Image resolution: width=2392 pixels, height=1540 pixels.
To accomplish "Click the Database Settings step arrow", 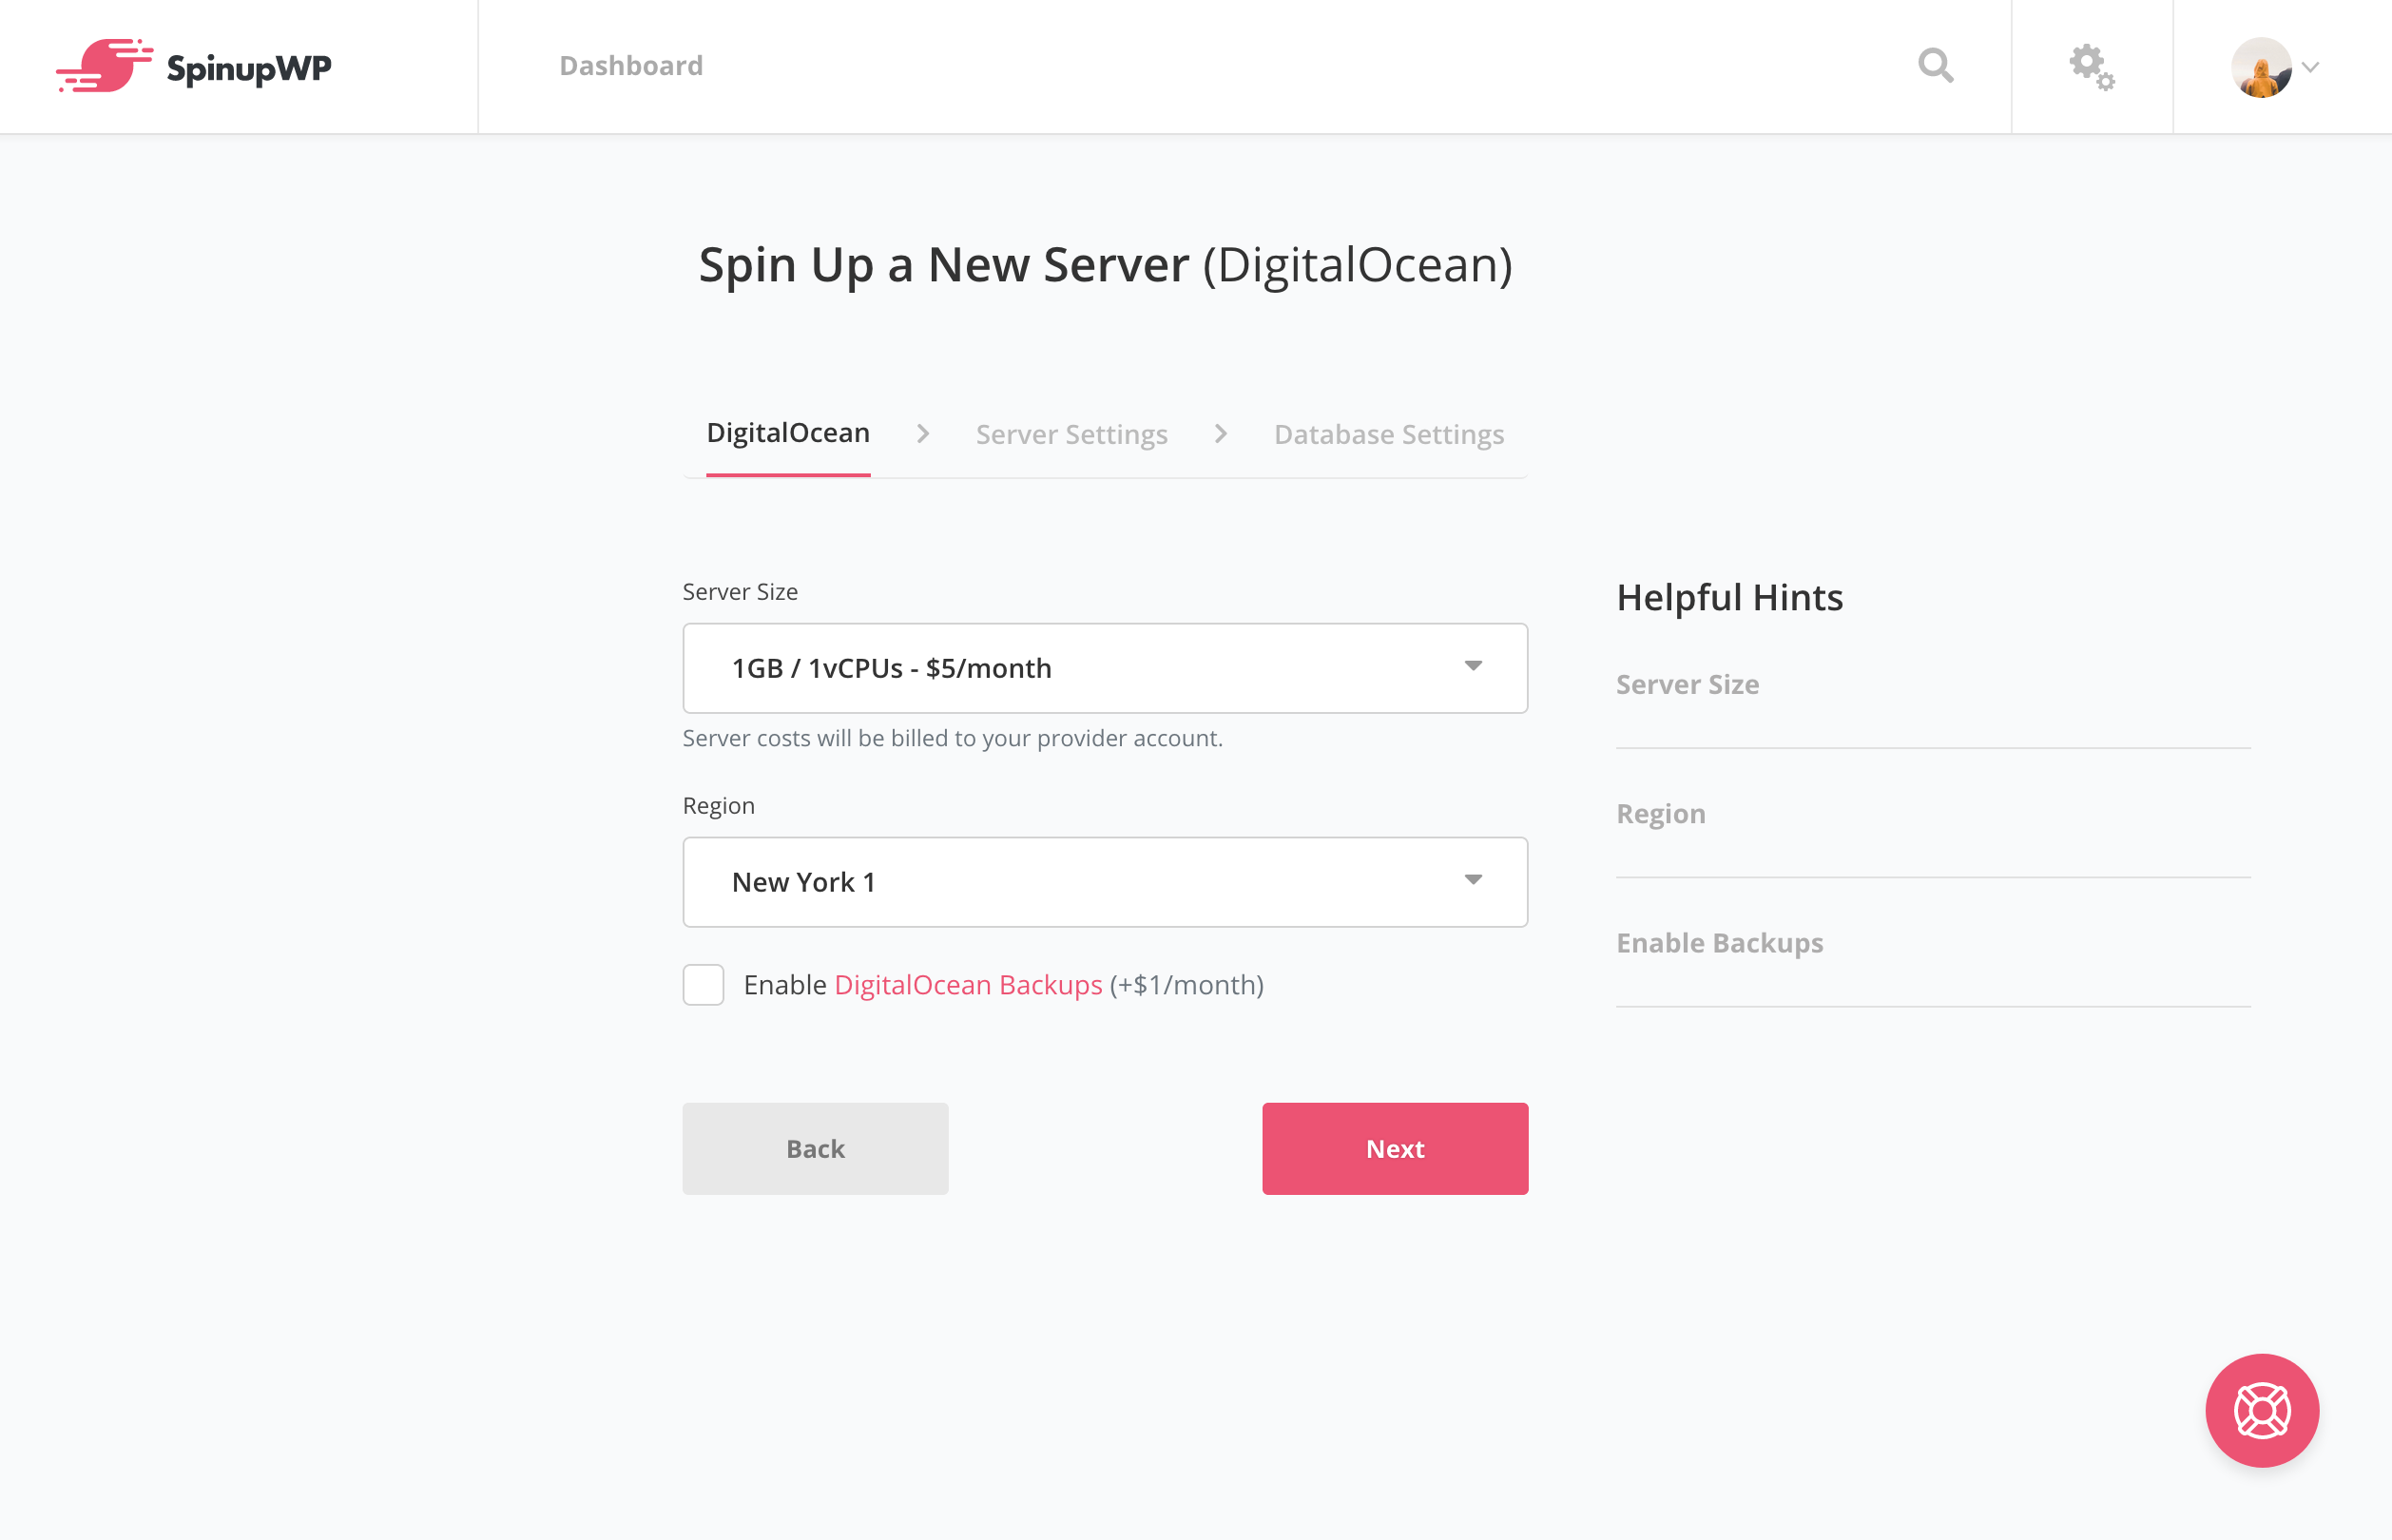I will tap(1221, 434).
